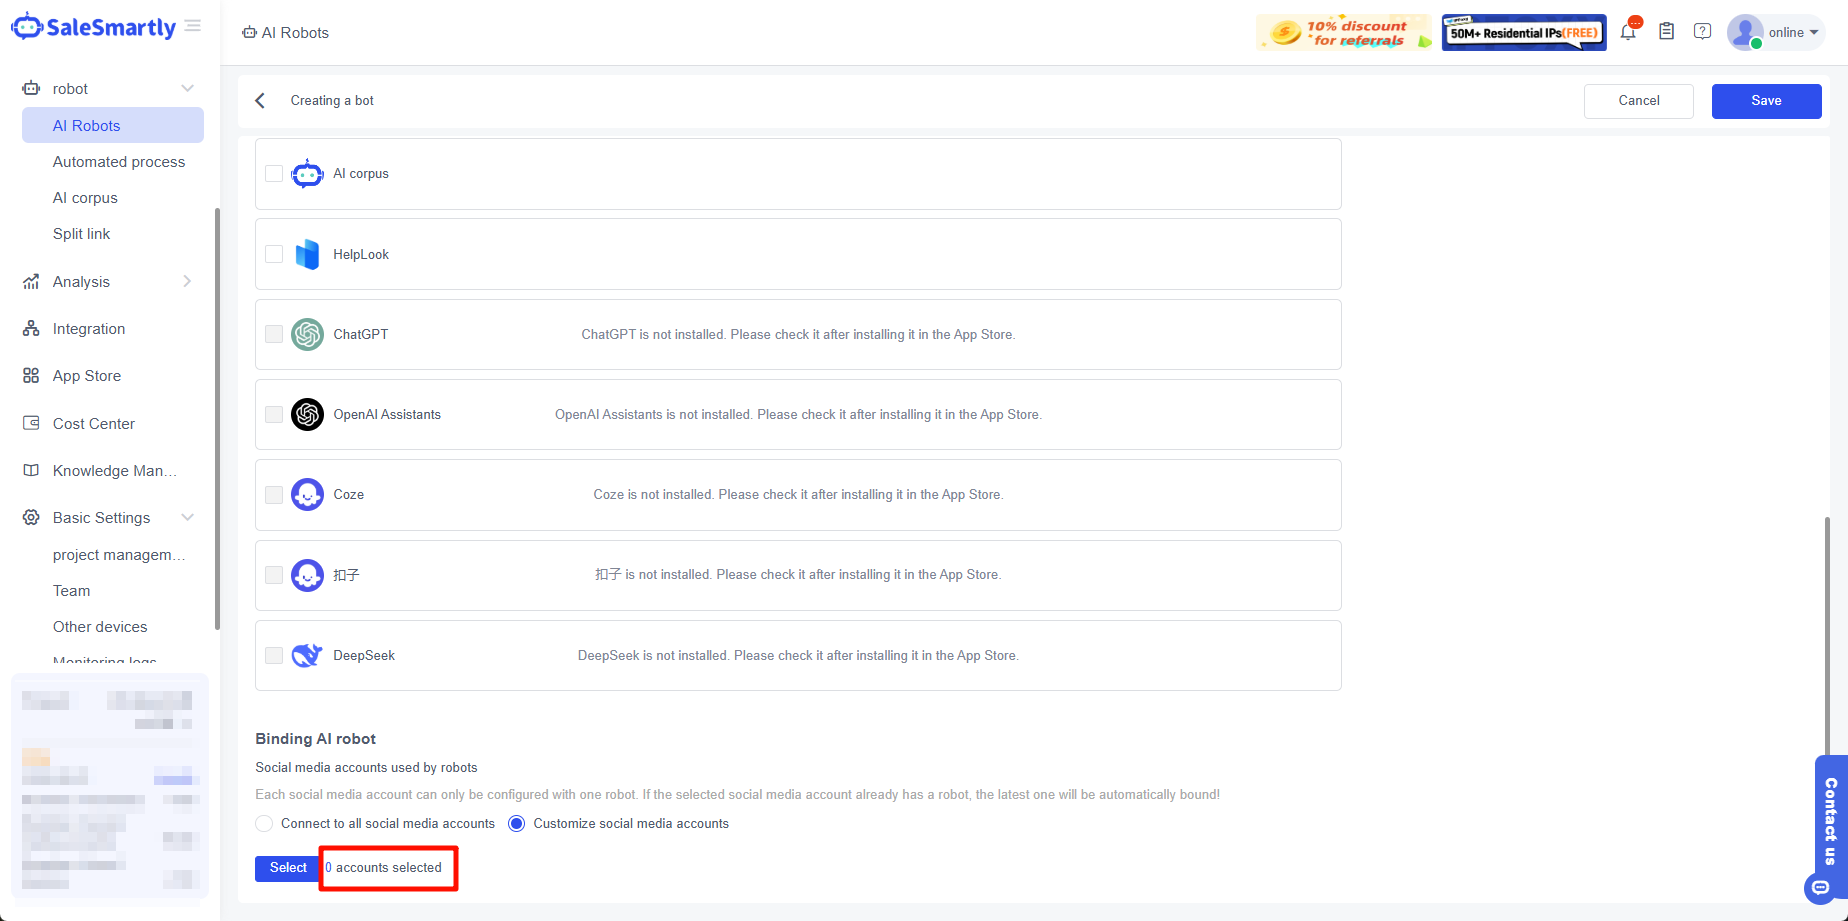This screenshot has height=921, width=1848.
Task: Click the Save button
Action: [x=1766, y=101]
